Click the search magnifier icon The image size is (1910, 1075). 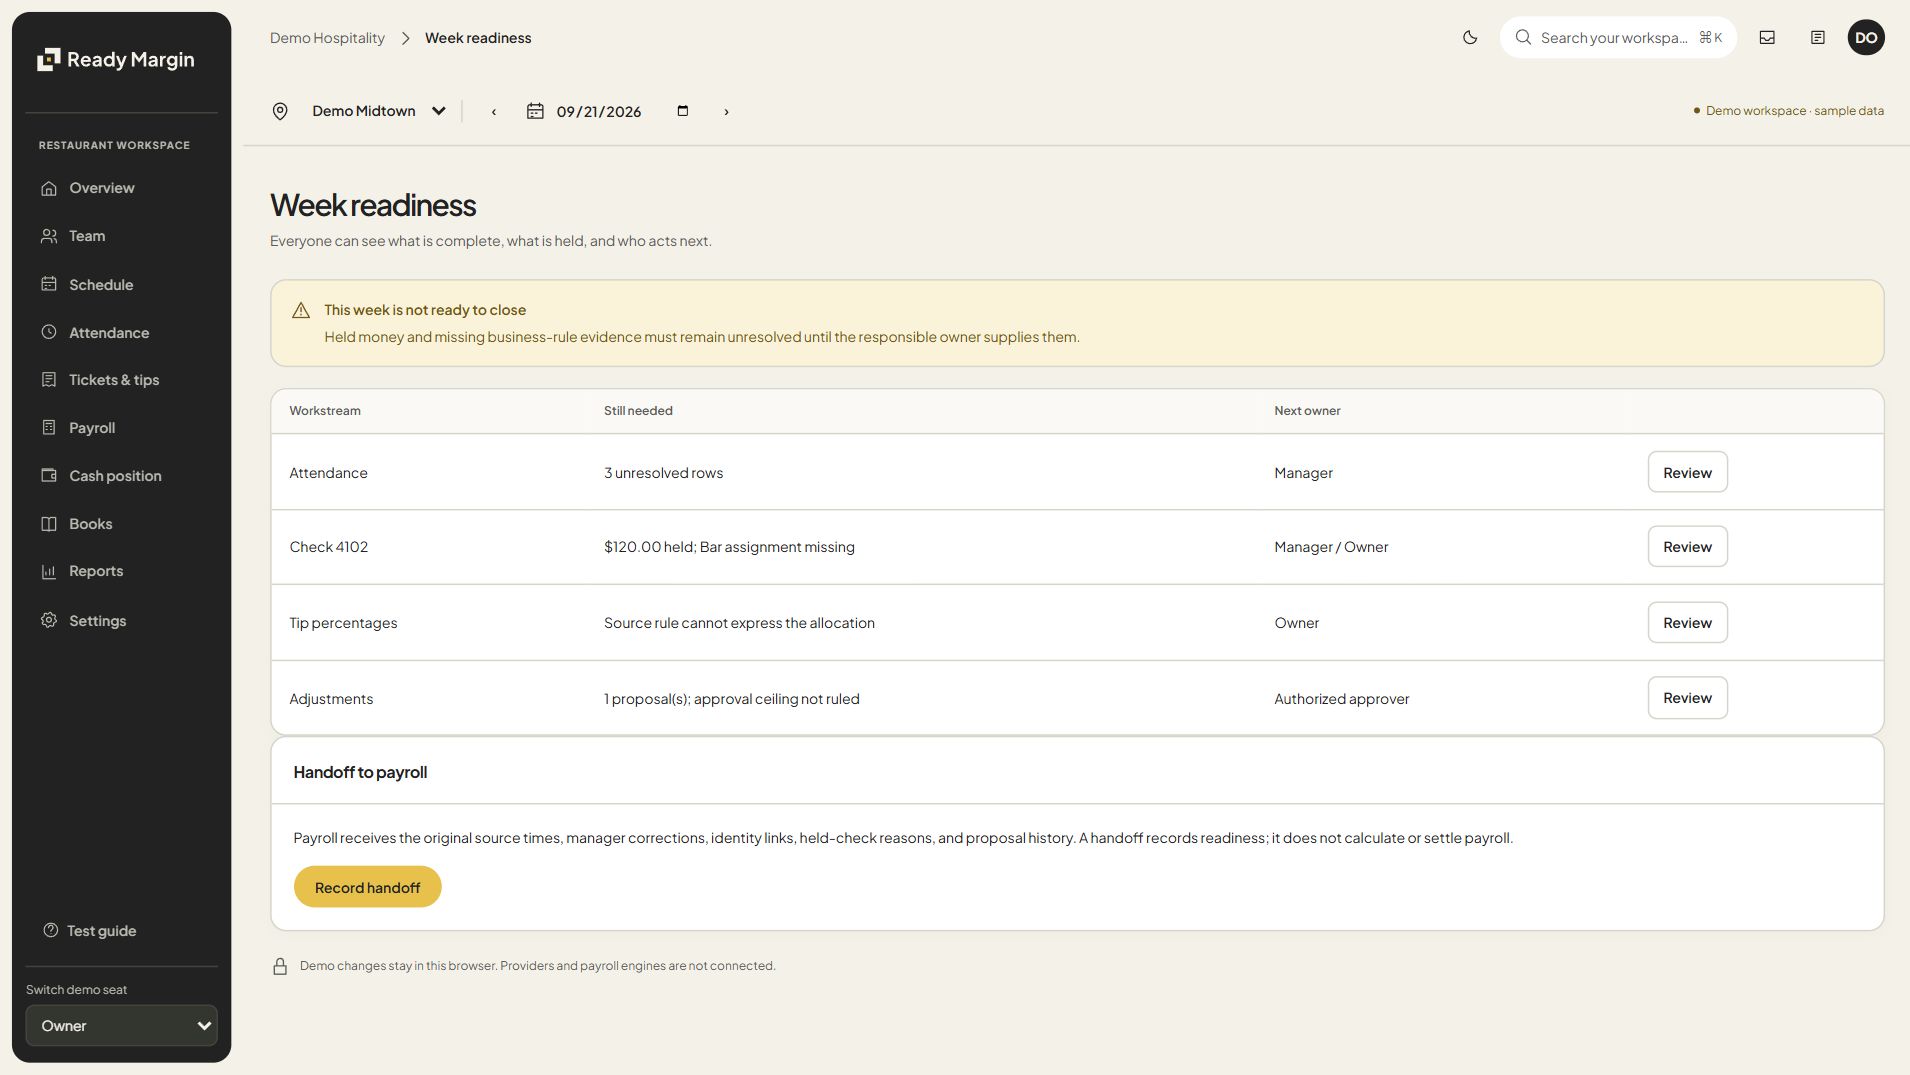[1523, 37]
